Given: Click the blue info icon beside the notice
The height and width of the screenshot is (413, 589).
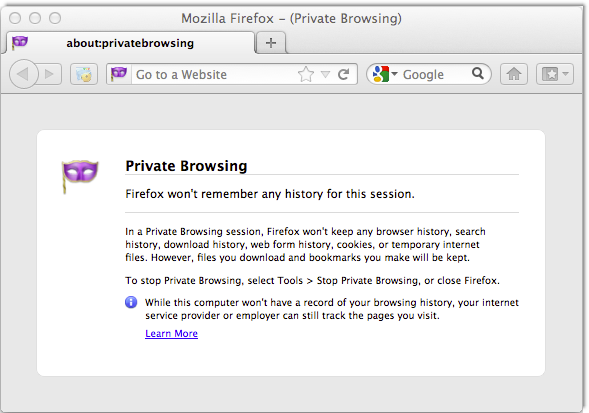Looking at the screenshot, I should [131, 302].
